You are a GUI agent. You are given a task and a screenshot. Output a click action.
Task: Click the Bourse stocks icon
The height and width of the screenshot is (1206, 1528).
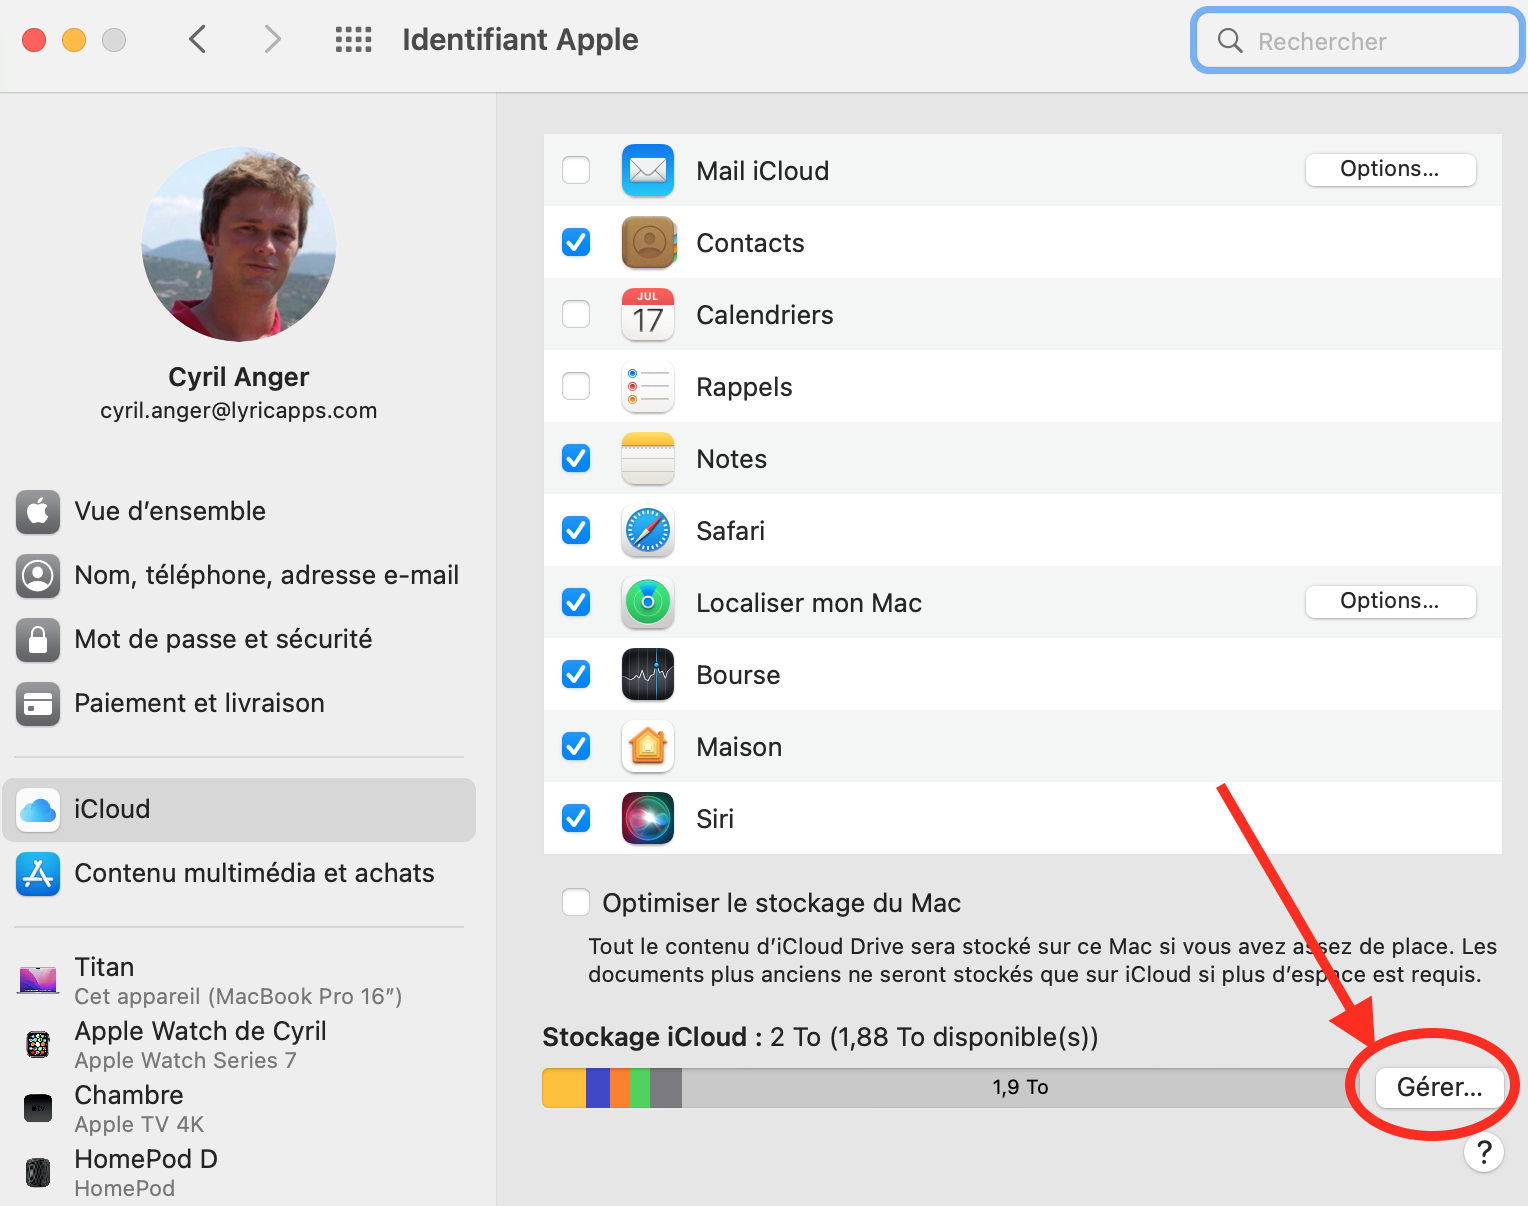click(648, 674)
